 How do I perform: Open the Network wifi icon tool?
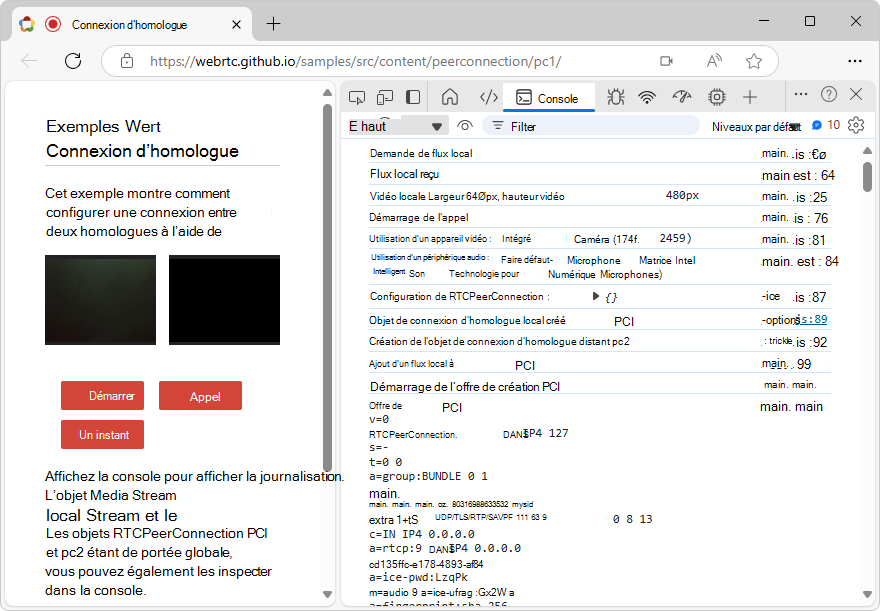647,98
